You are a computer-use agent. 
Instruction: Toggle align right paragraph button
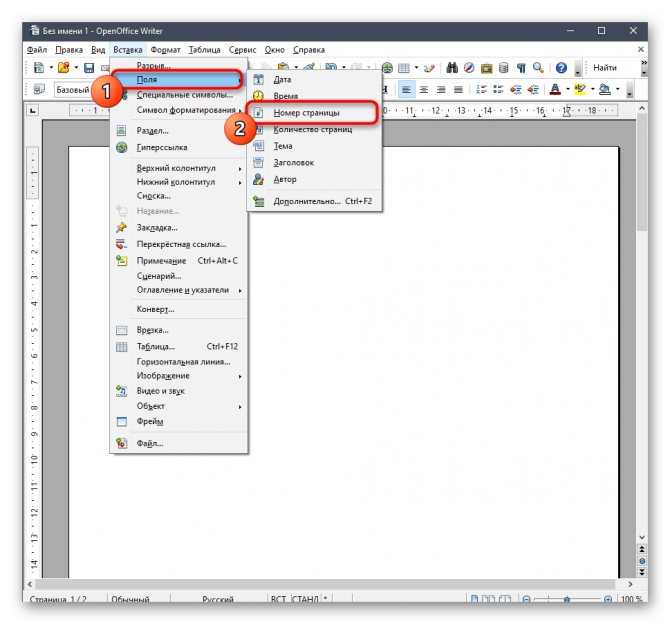441,89
